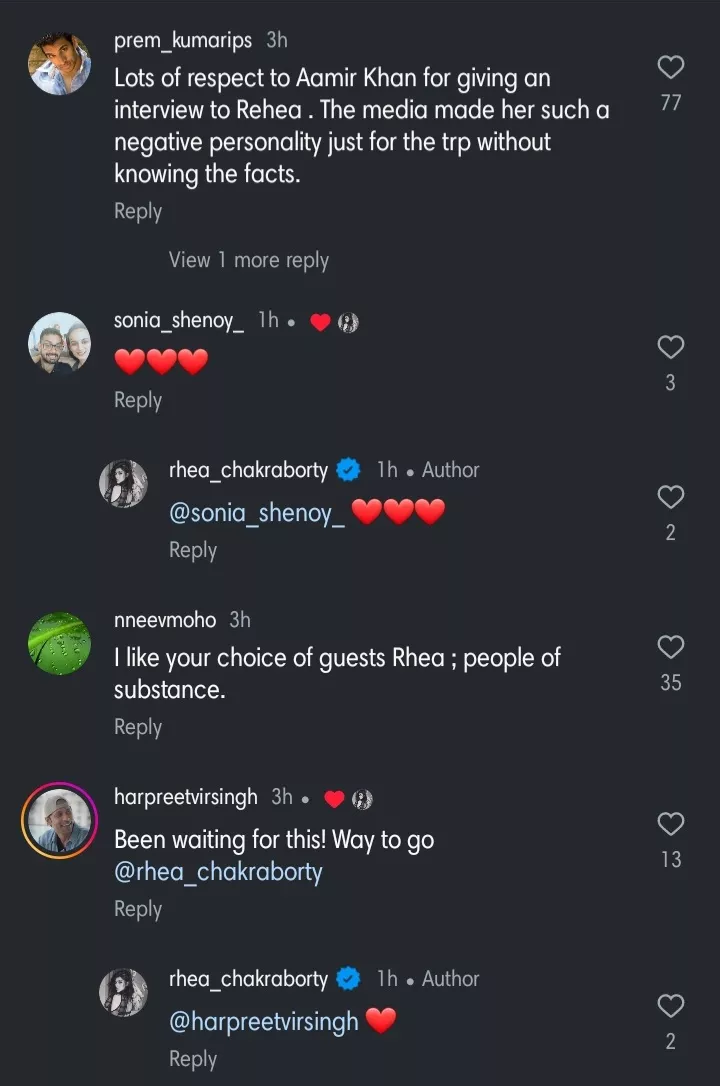
Task: Like rhea_chakraborty's reply to harpreetvirsingh
Action: [670, 1006]
